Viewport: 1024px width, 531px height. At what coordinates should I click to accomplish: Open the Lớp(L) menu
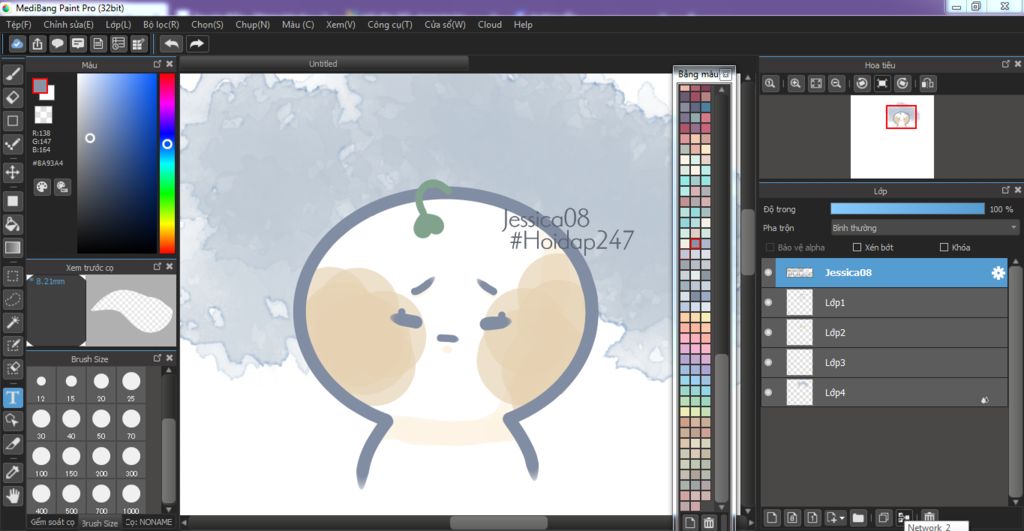click(x=118, y=24)
